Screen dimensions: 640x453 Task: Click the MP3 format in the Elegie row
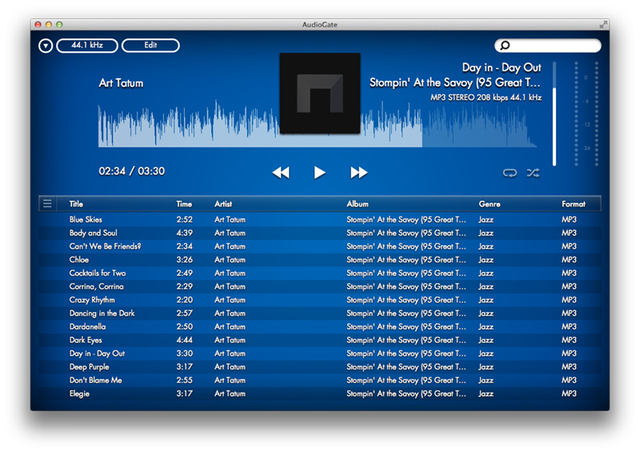[x=569, y=394]
